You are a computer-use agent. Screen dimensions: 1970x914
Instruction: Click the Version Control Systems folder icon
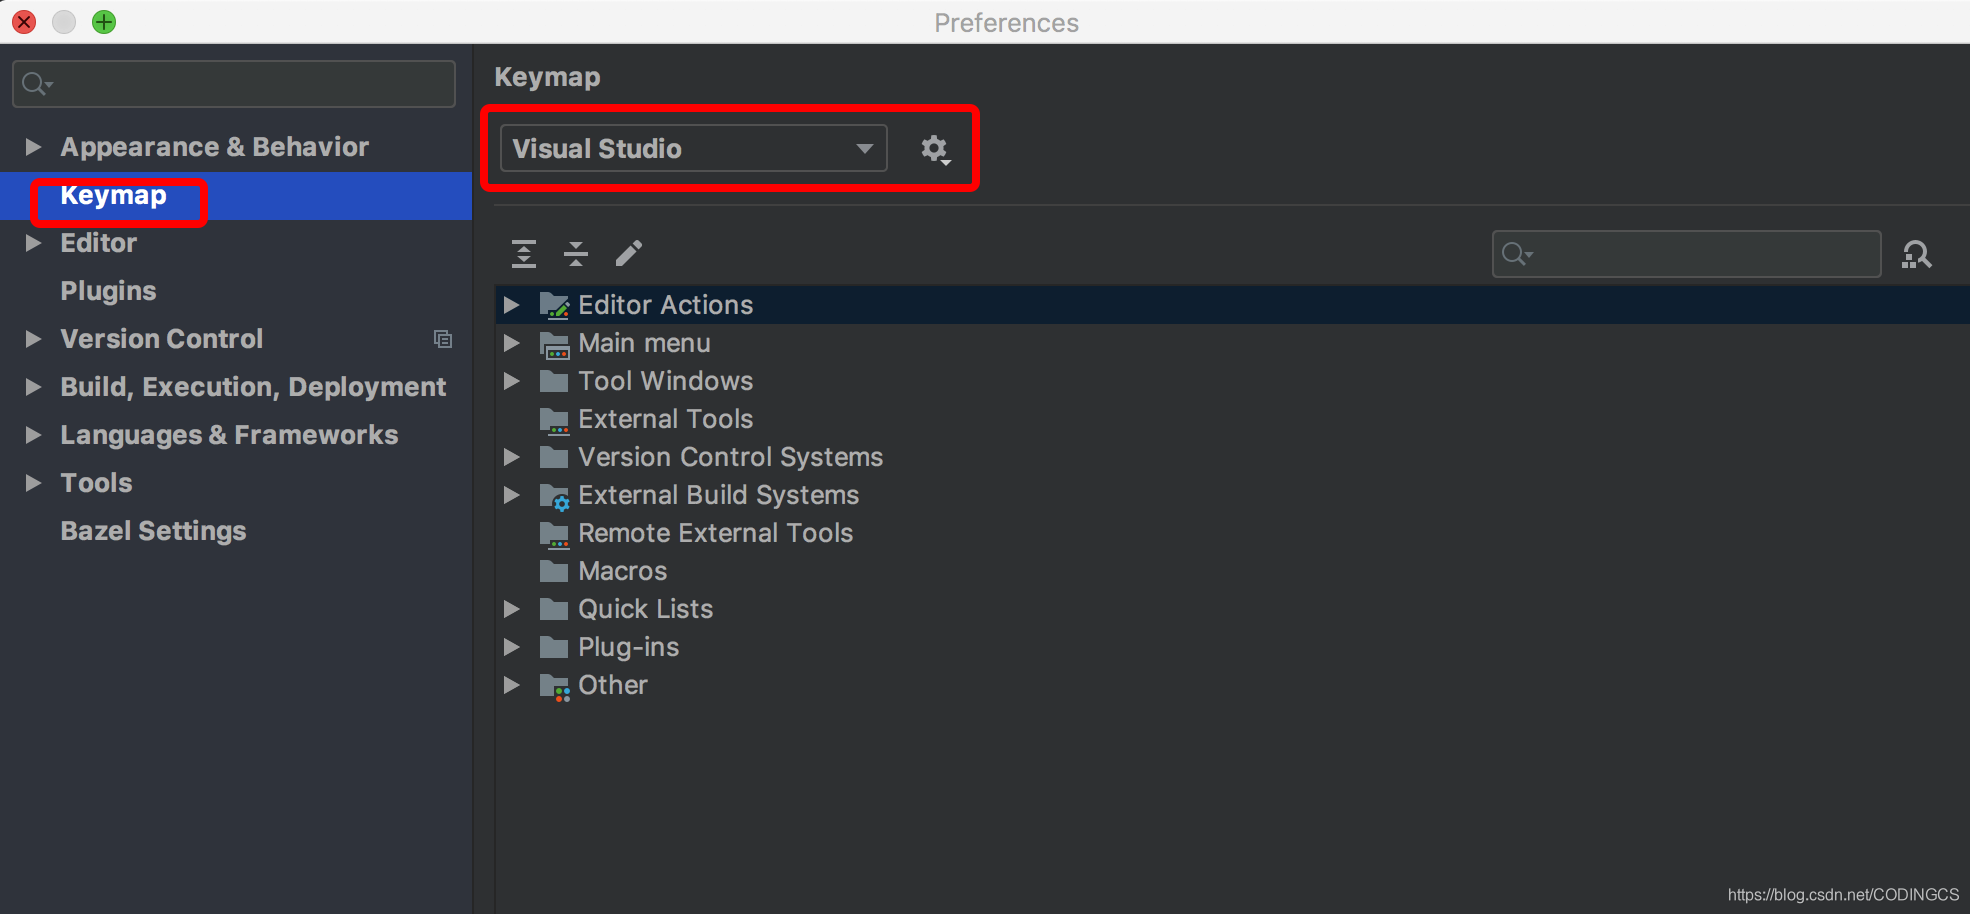click(x=554, y=457)
